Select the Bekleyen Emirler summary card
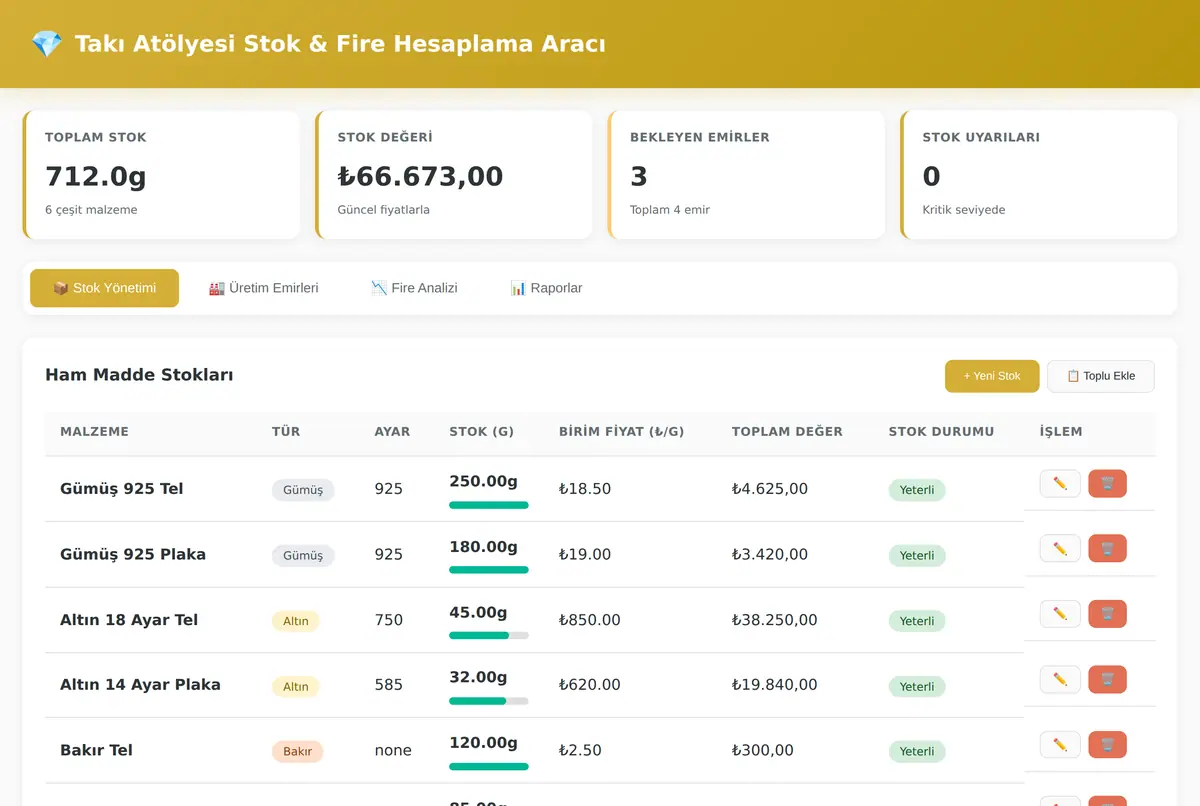 tap(746, 175)
